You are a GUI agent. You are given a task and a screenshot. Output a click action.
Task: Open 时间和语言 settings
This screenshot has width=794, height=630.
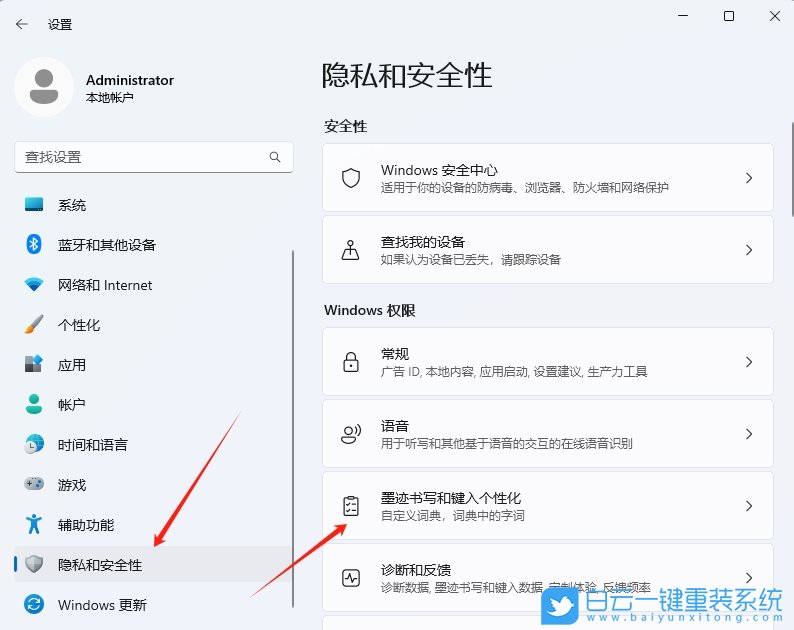(x=153, y=445)
